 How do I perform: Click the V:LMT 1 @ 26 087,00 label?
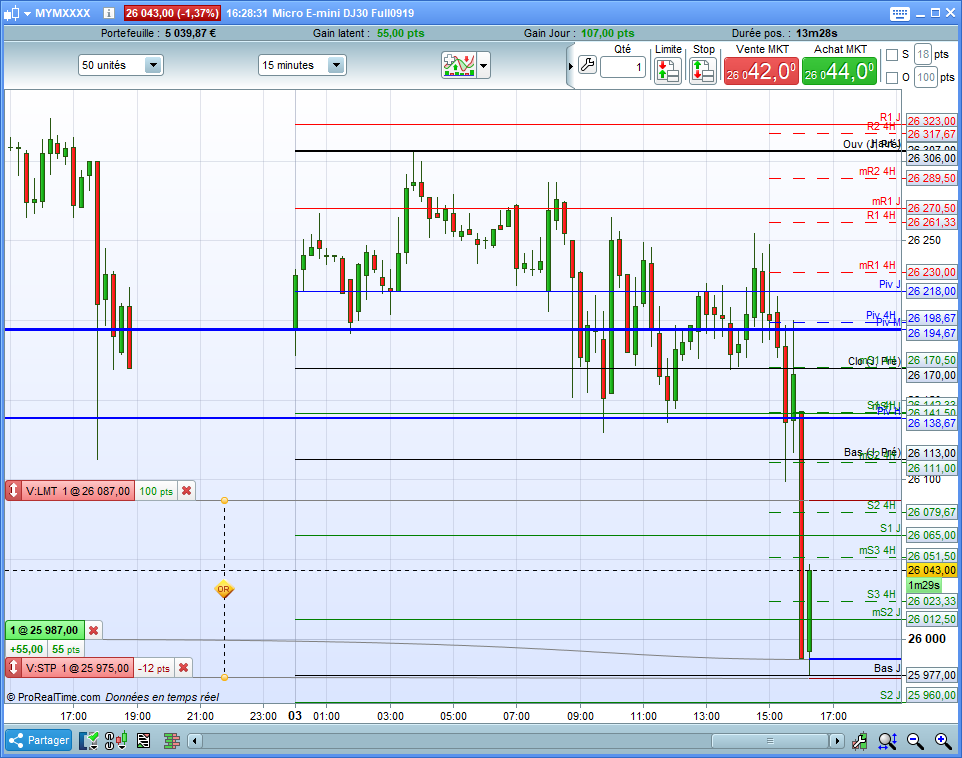[78, 491]
